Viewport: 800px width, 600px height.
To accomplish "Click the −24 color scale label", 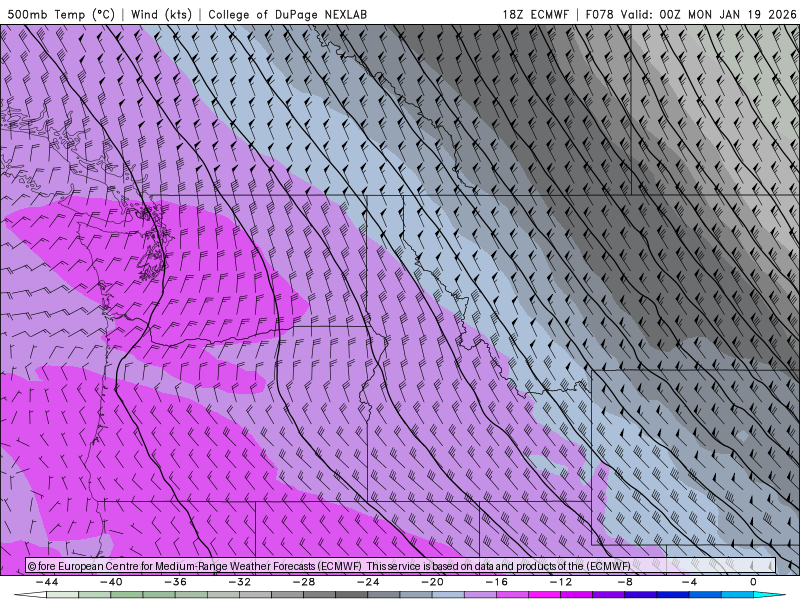I will pos(368,582).
